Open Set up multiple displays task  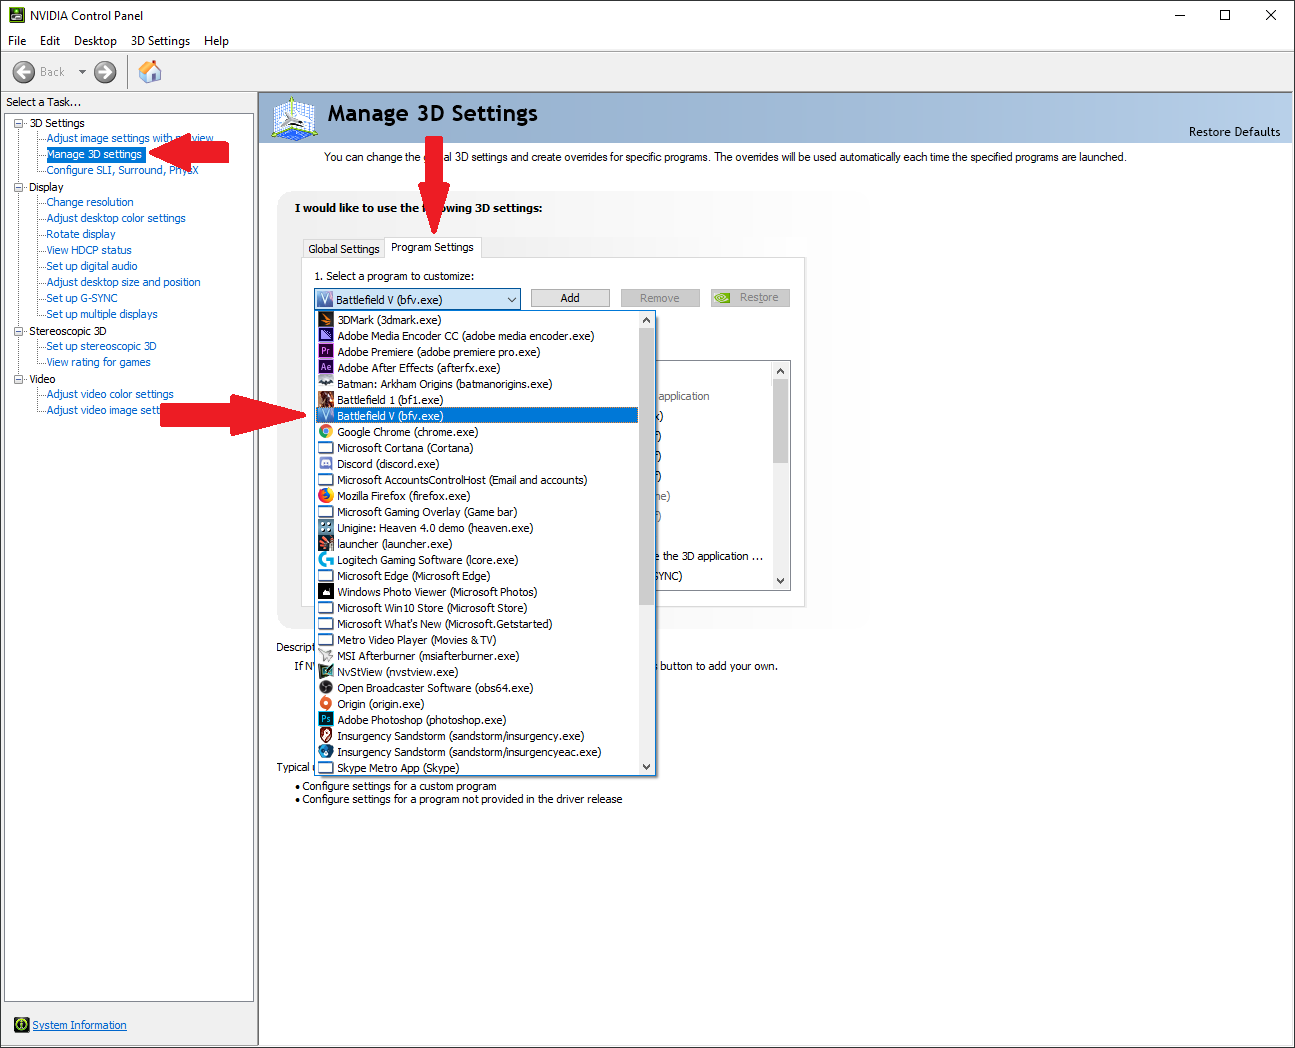click(x=102, y=314)
